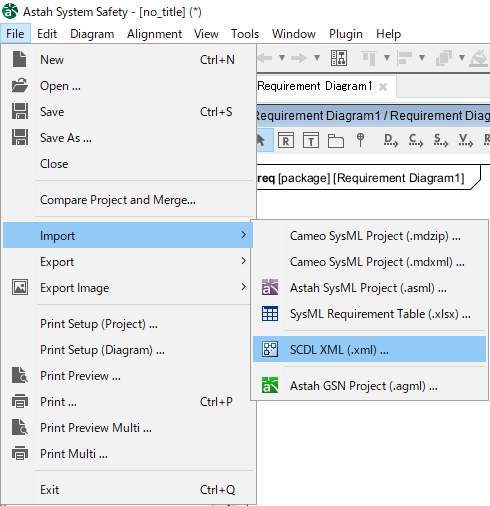The image size is (490, 506).
Task: Open the align left dropdown arrow
Action: (422, 58)
